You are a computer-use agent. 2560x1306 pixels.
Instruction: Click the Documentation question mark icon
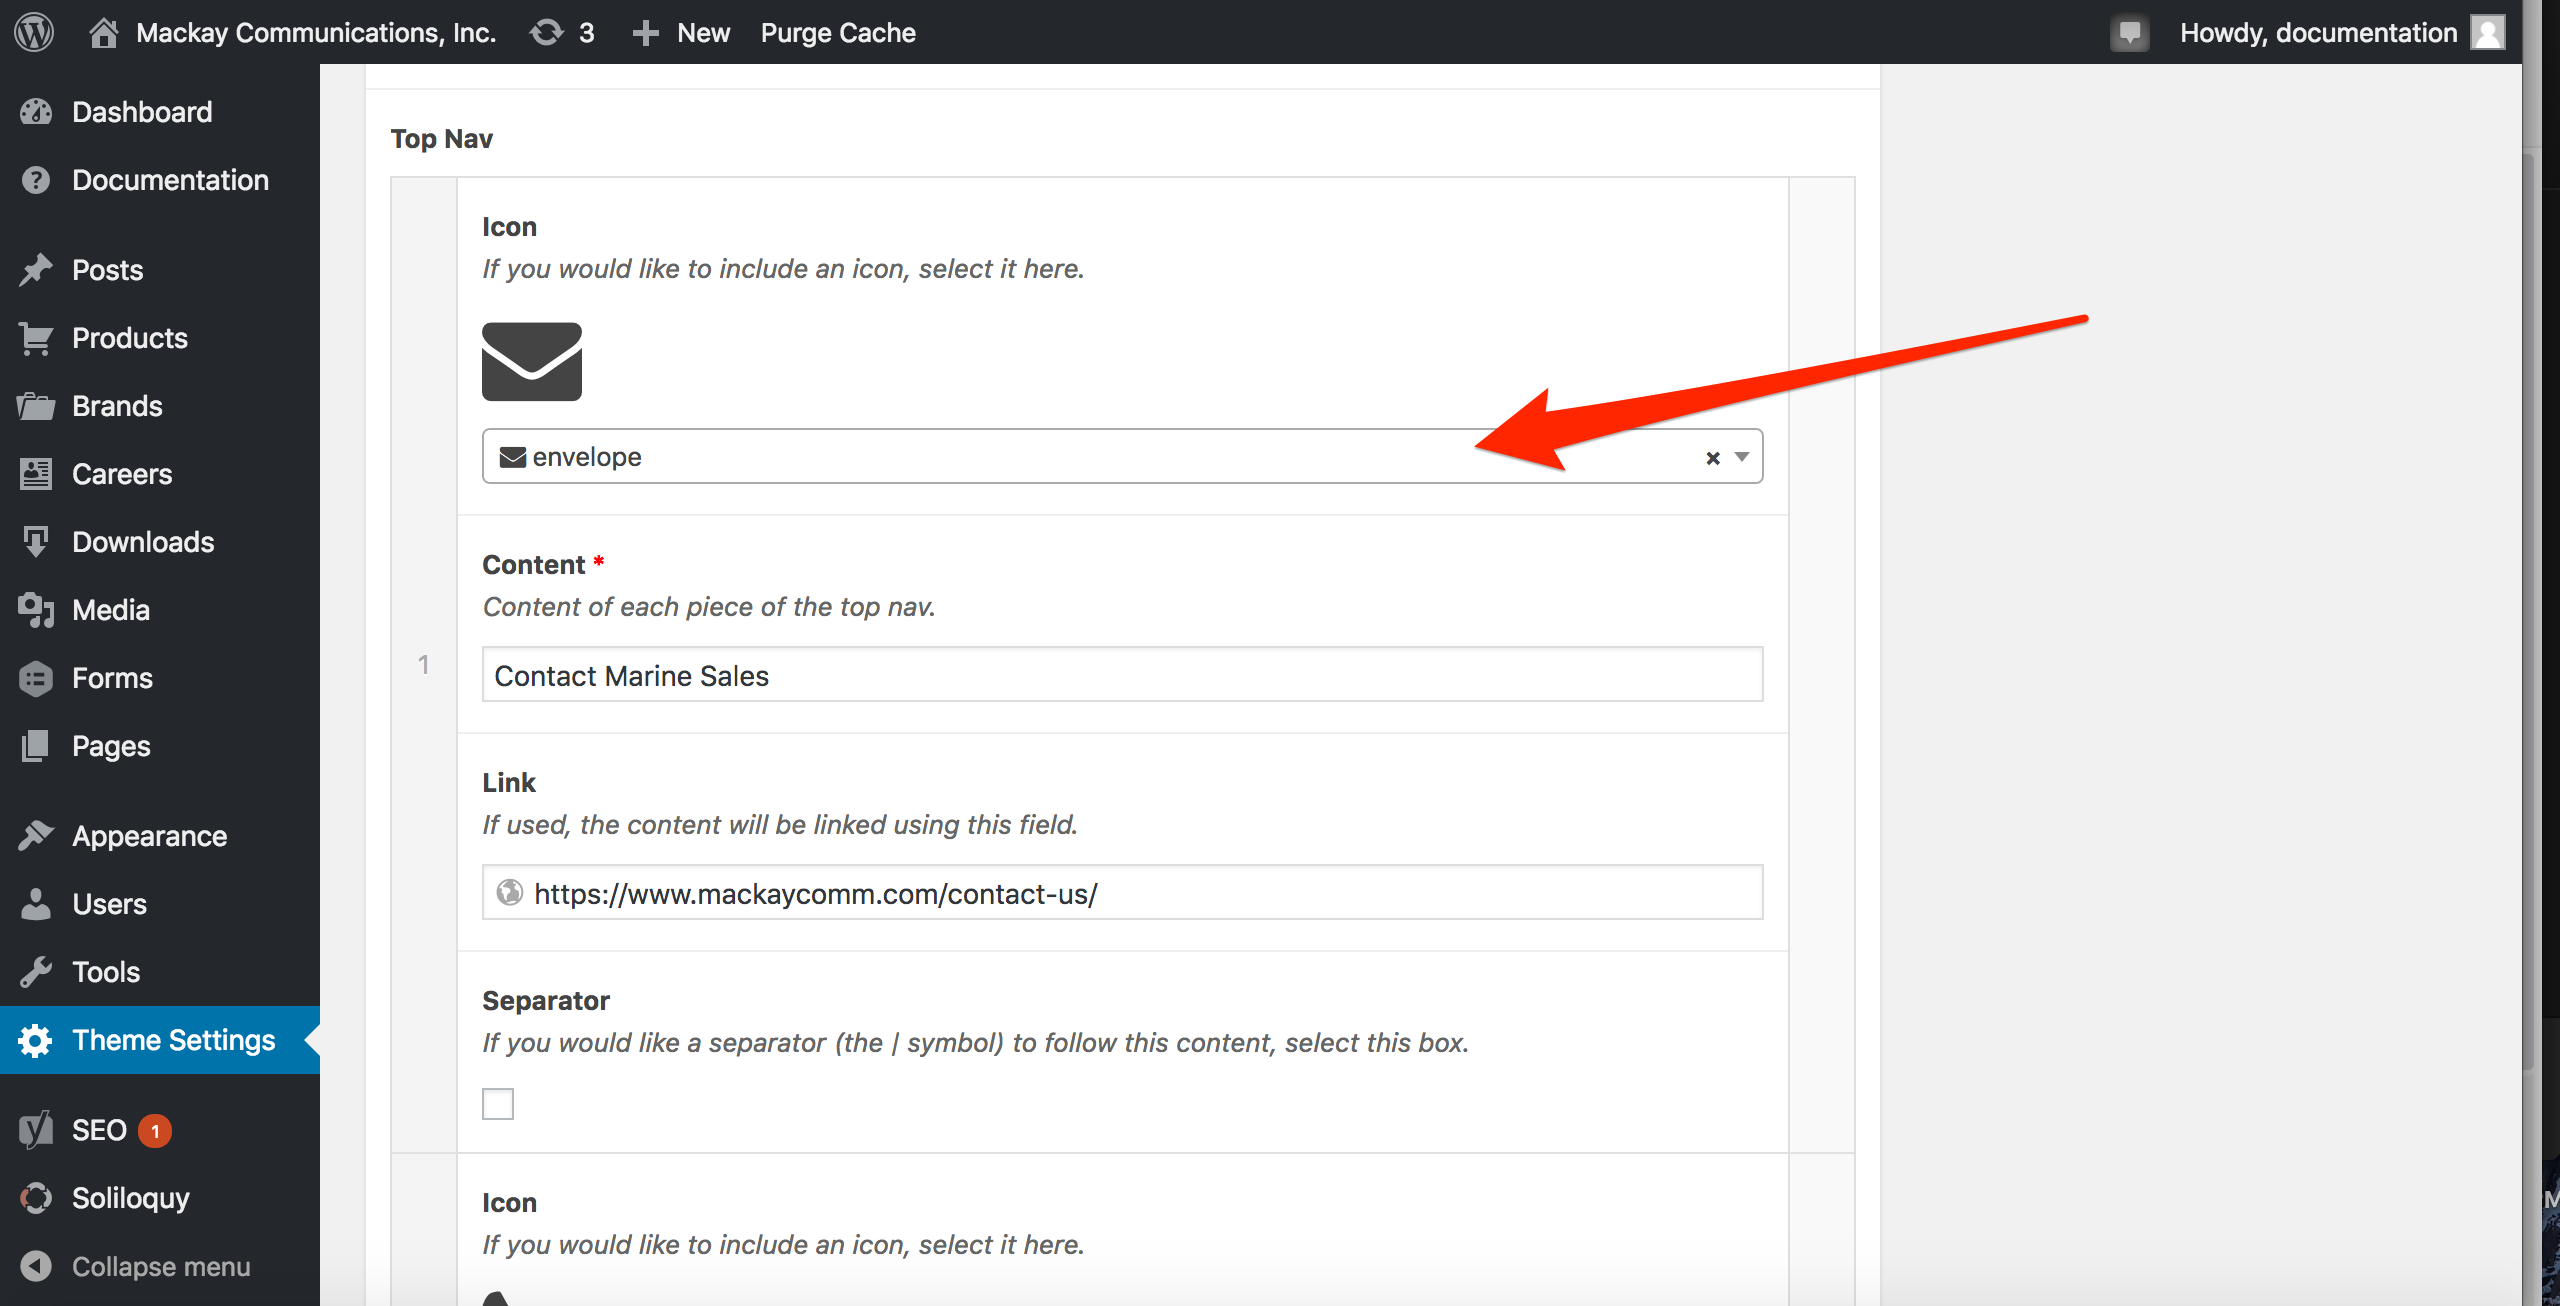tap(36, 180)
